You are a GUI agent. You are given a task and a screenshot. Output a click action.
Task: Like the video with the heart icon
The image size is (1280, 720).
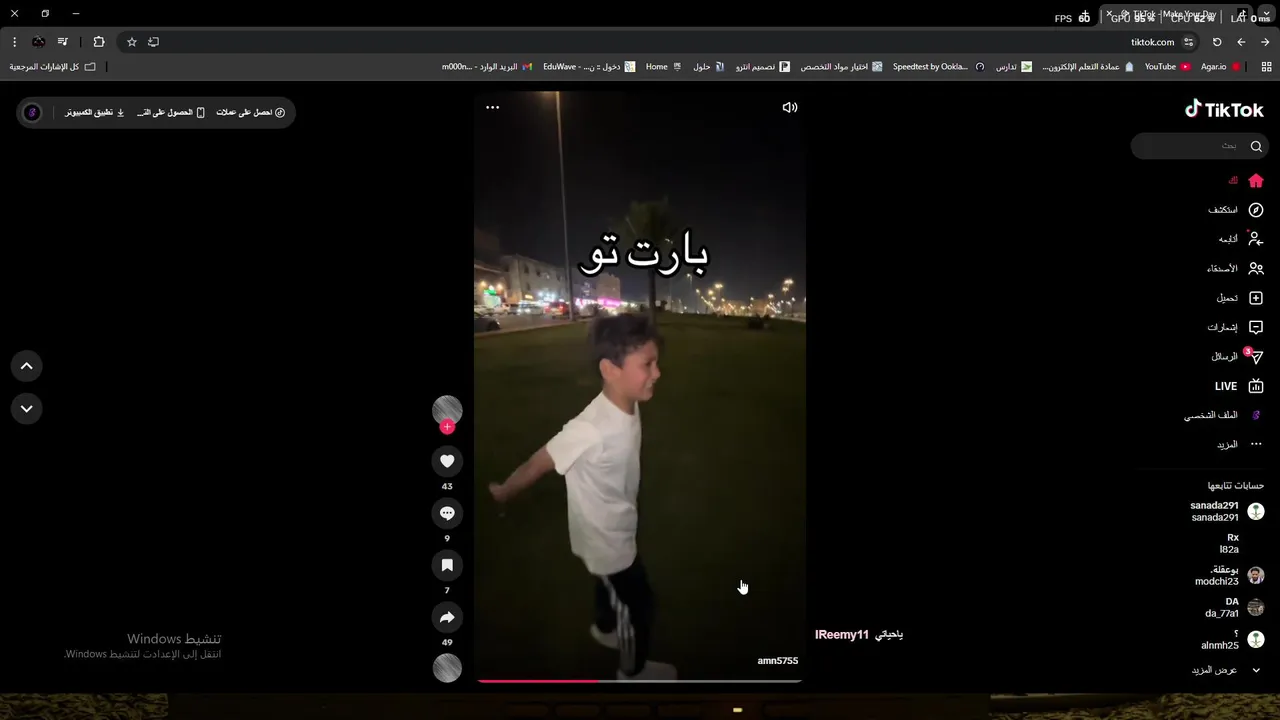click(447, 461)
